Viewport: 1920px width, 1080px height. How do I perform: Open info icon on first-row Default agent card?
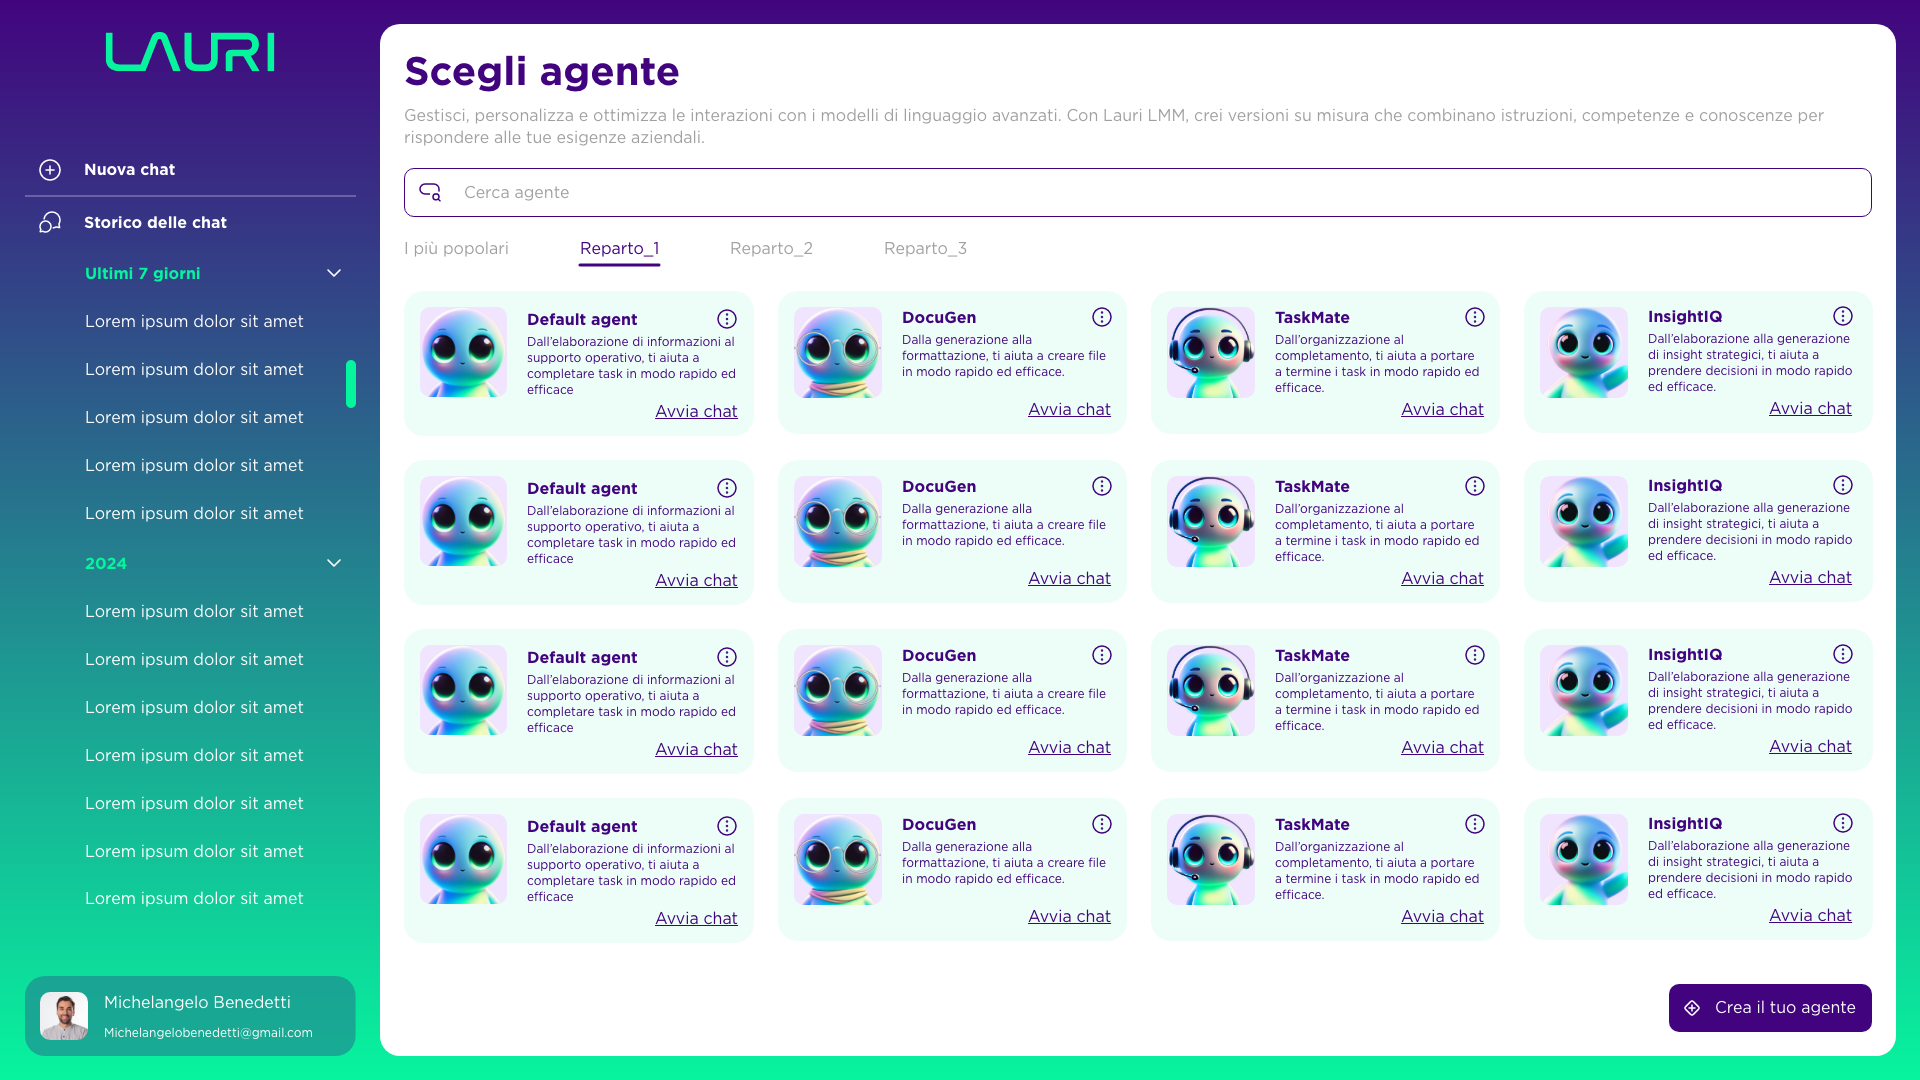[727, 319]
